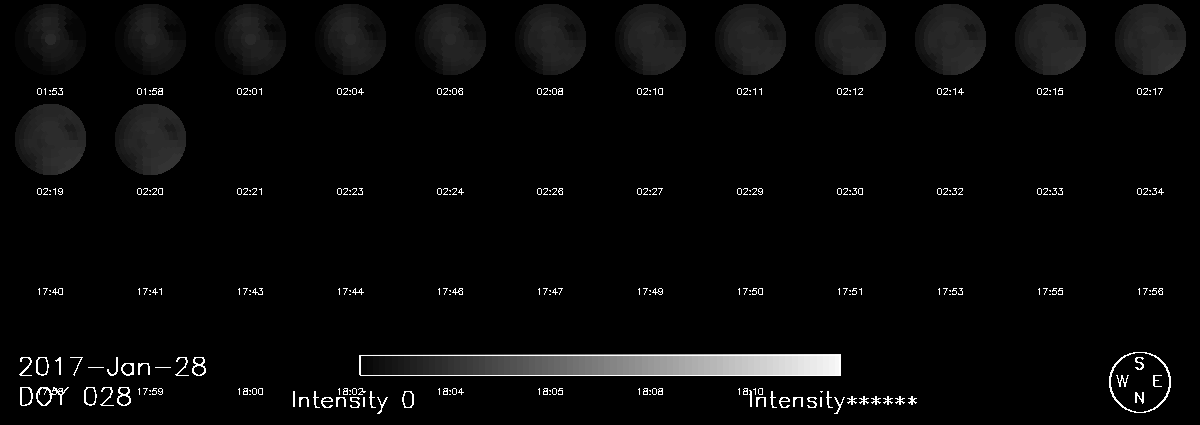Image resolution: width=1200 pixels, height=425 pixels.
Task: Choose the second-row disk image at 02:19
Action: [50, 139]
